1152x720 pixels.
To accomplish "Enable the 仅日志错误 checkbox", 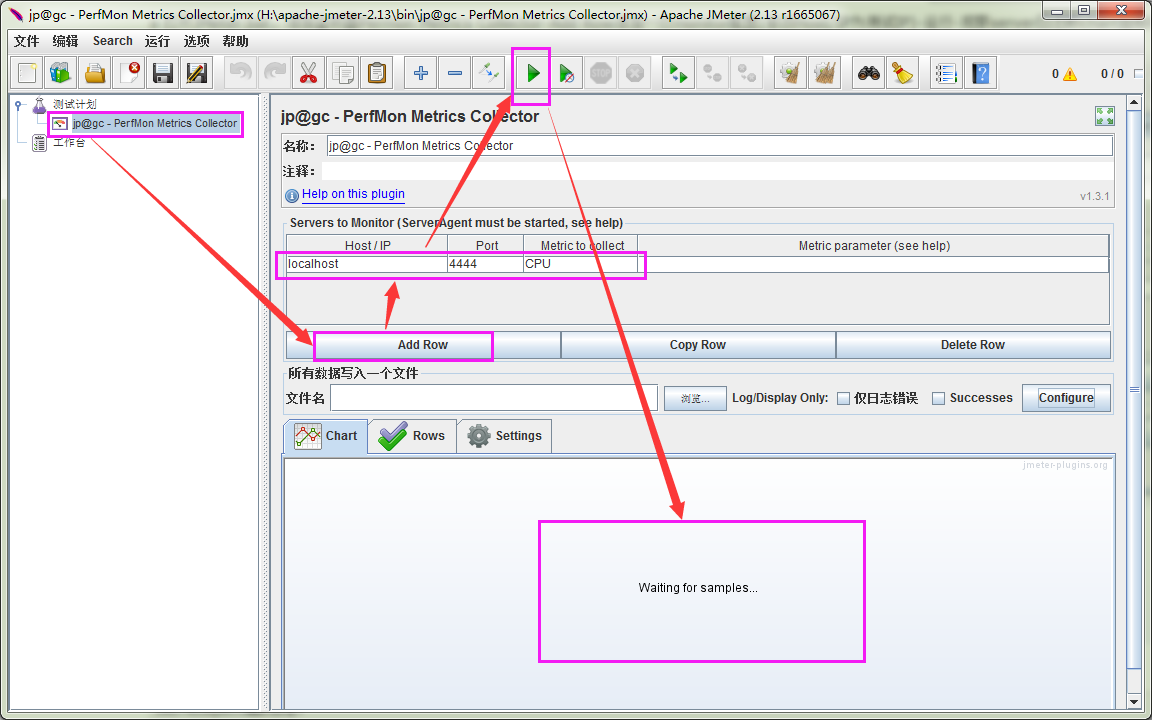I will (843, 398).
